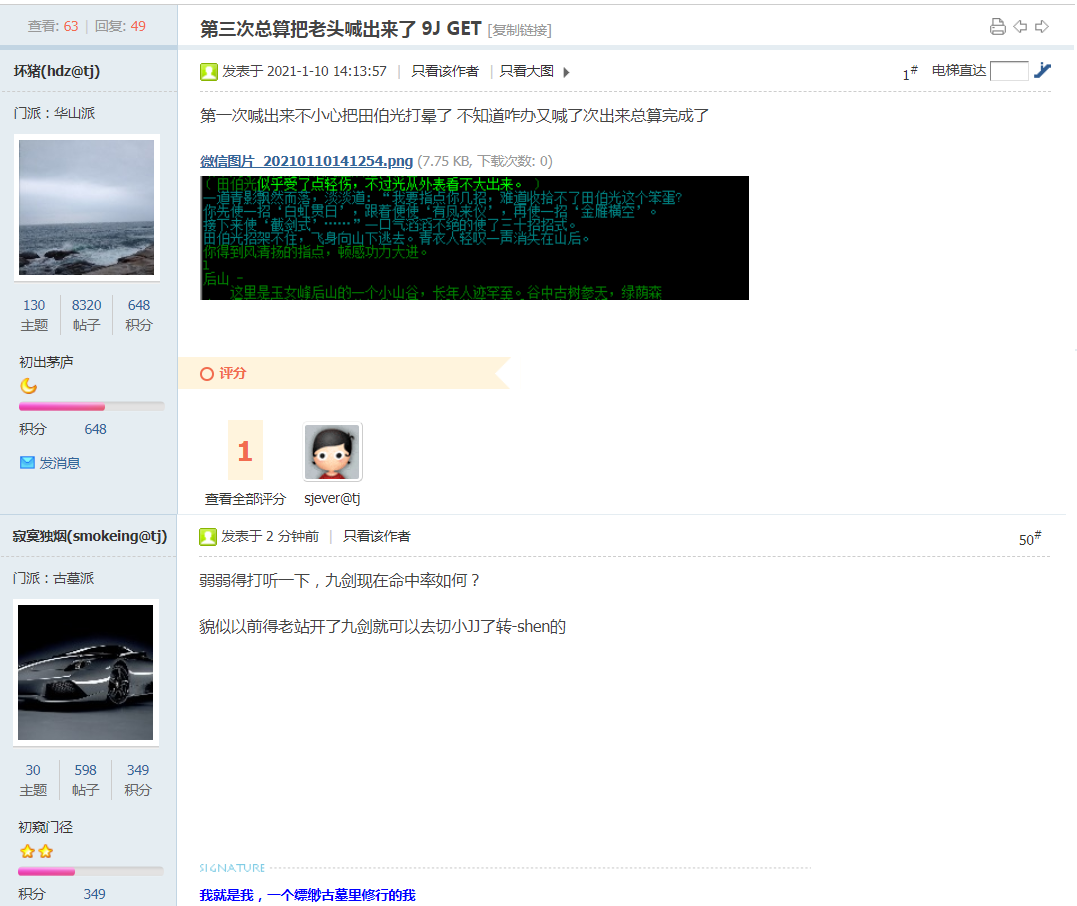Copy thread link via 复制链接
The image size is (1077, 906).
point(519,30)
